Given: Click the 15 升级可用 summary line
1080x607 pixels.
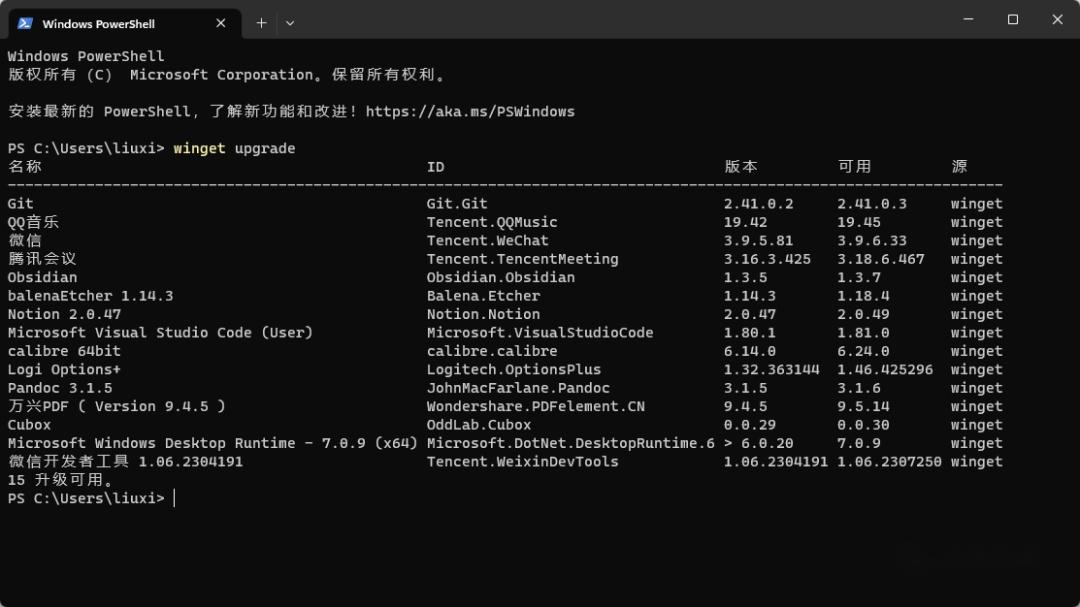Looking at the screenshot, I should click(x=60, y=480).
